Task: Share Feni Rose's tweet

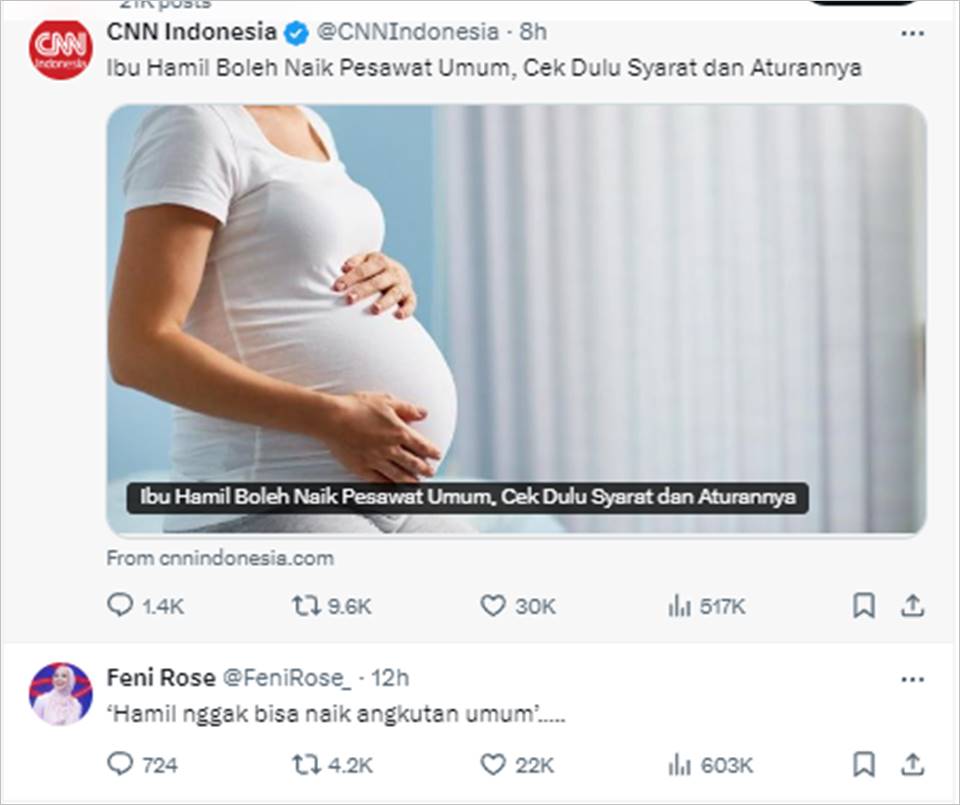Action: click(x=912, y=764)
